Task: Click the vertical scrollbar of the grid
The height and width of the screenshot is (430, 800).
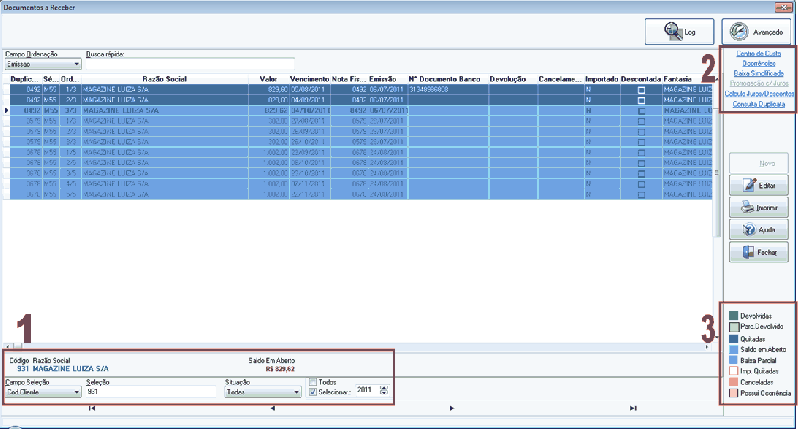Action: pyautogui.click(x=716, y=173)
